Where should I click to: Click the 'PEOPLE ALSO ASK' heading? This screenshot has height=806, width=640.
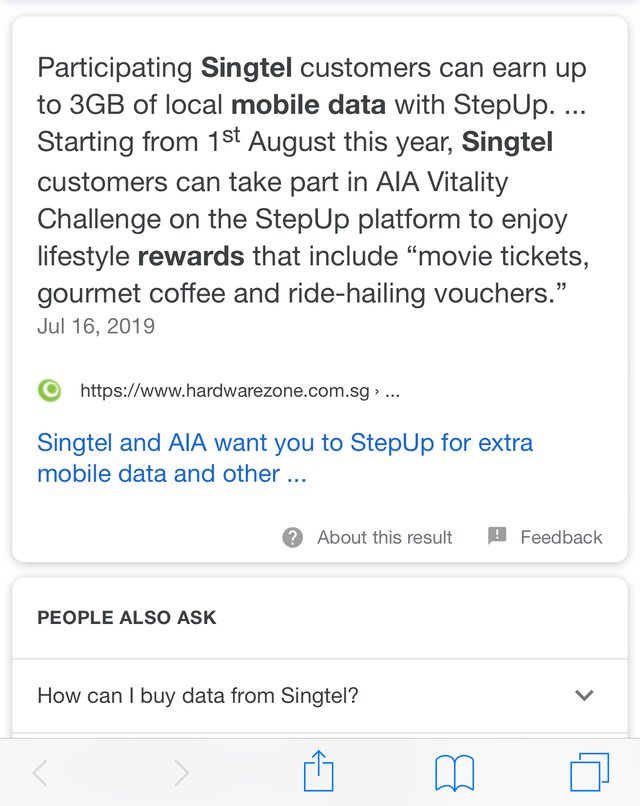pos(127,617)
